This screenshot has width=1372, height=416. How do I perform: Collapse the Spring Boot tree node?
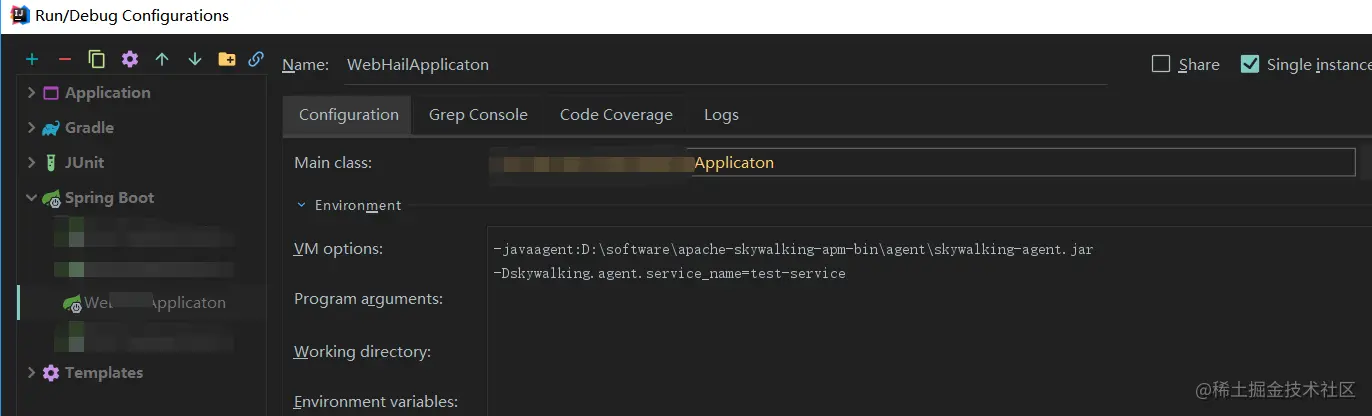(x=32, y=198)
